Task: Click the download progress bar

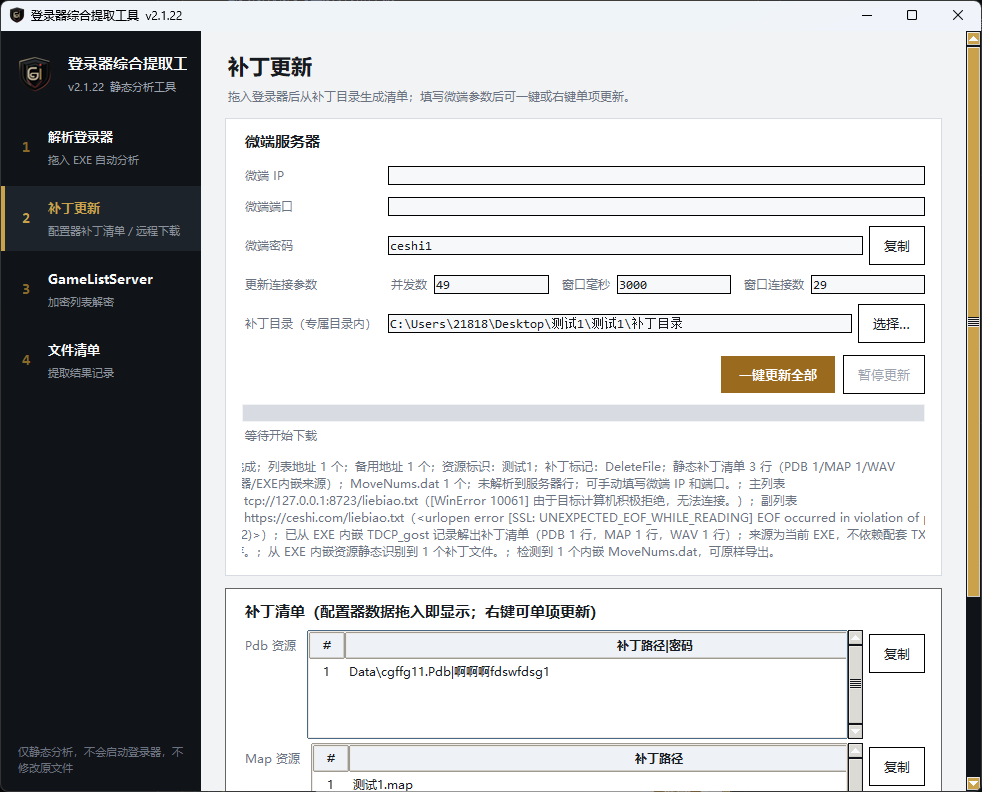Action: [x=583, y=413]
